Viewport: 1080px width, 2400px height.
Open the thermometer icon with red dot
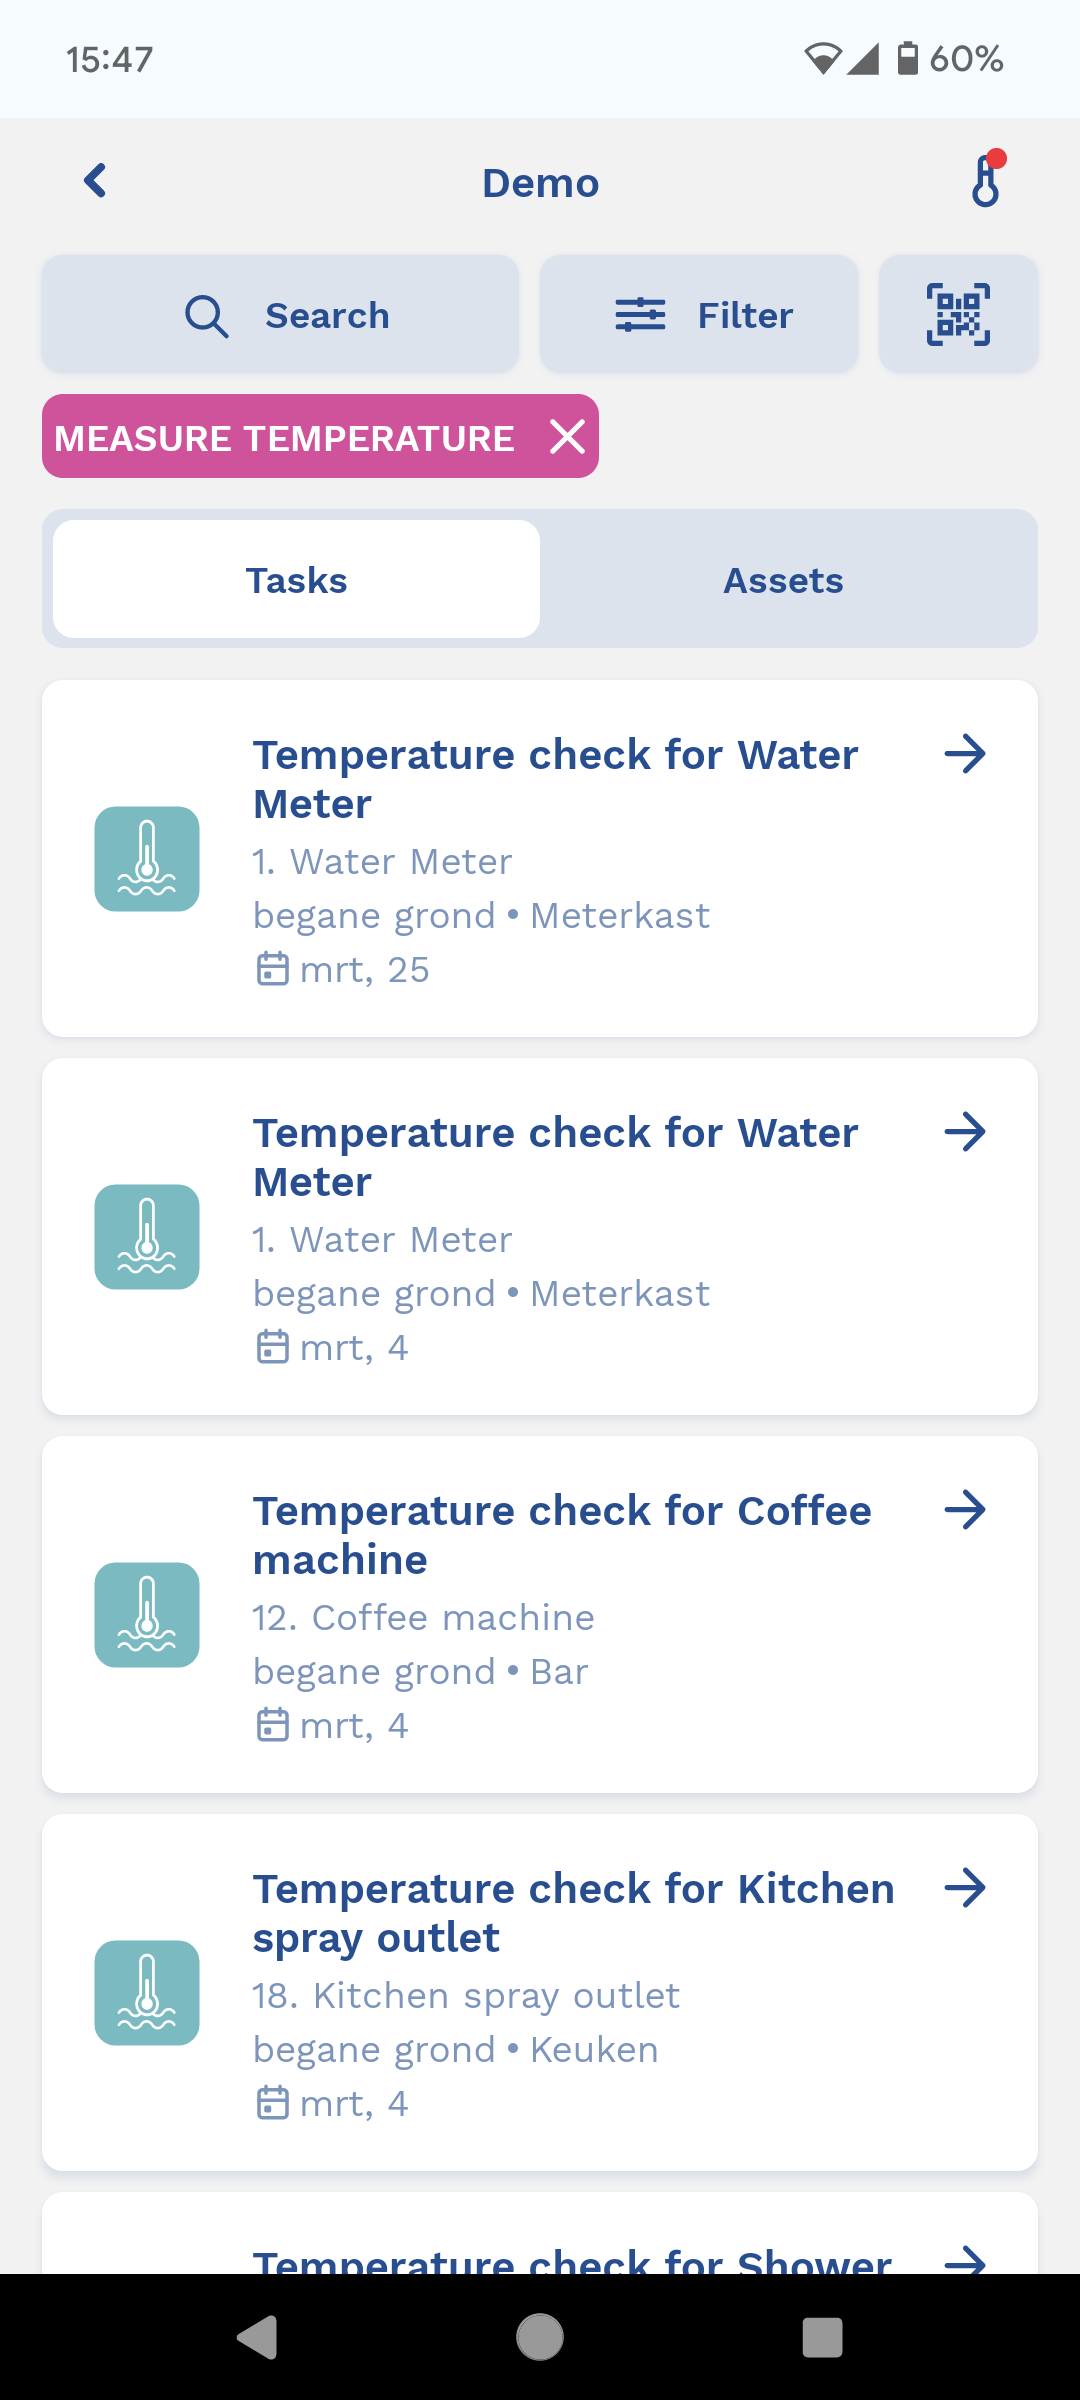point(986,180)
